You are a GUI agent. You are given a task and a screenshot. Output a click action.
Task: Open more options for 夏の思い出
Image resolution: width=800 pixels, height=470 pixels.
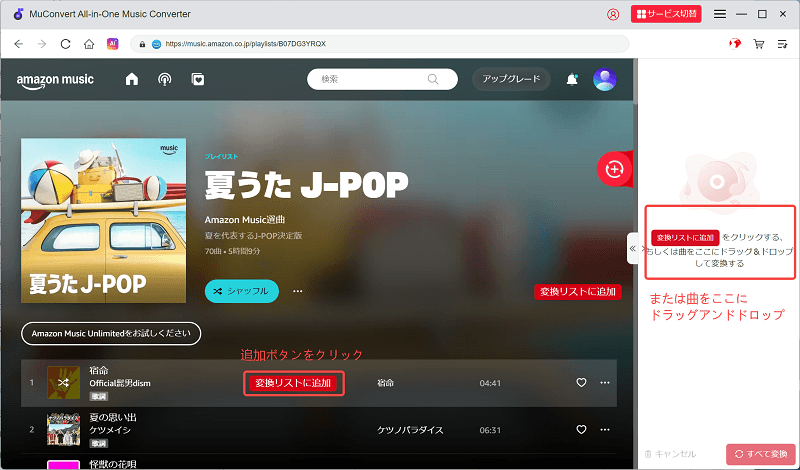[605, 430]
